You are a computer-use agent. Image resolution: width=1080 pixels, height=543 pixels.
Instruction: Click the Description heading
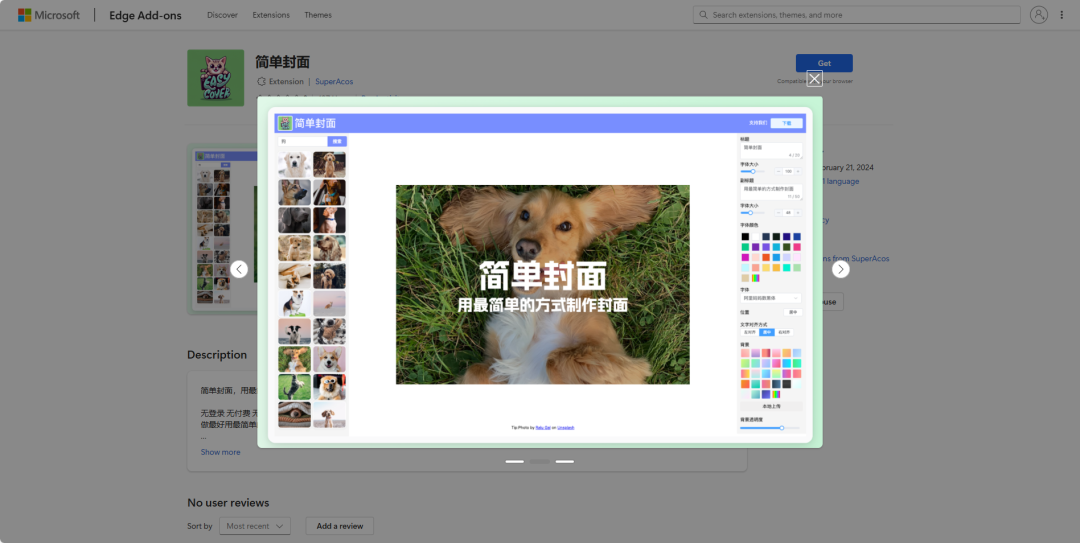[217, 355]
